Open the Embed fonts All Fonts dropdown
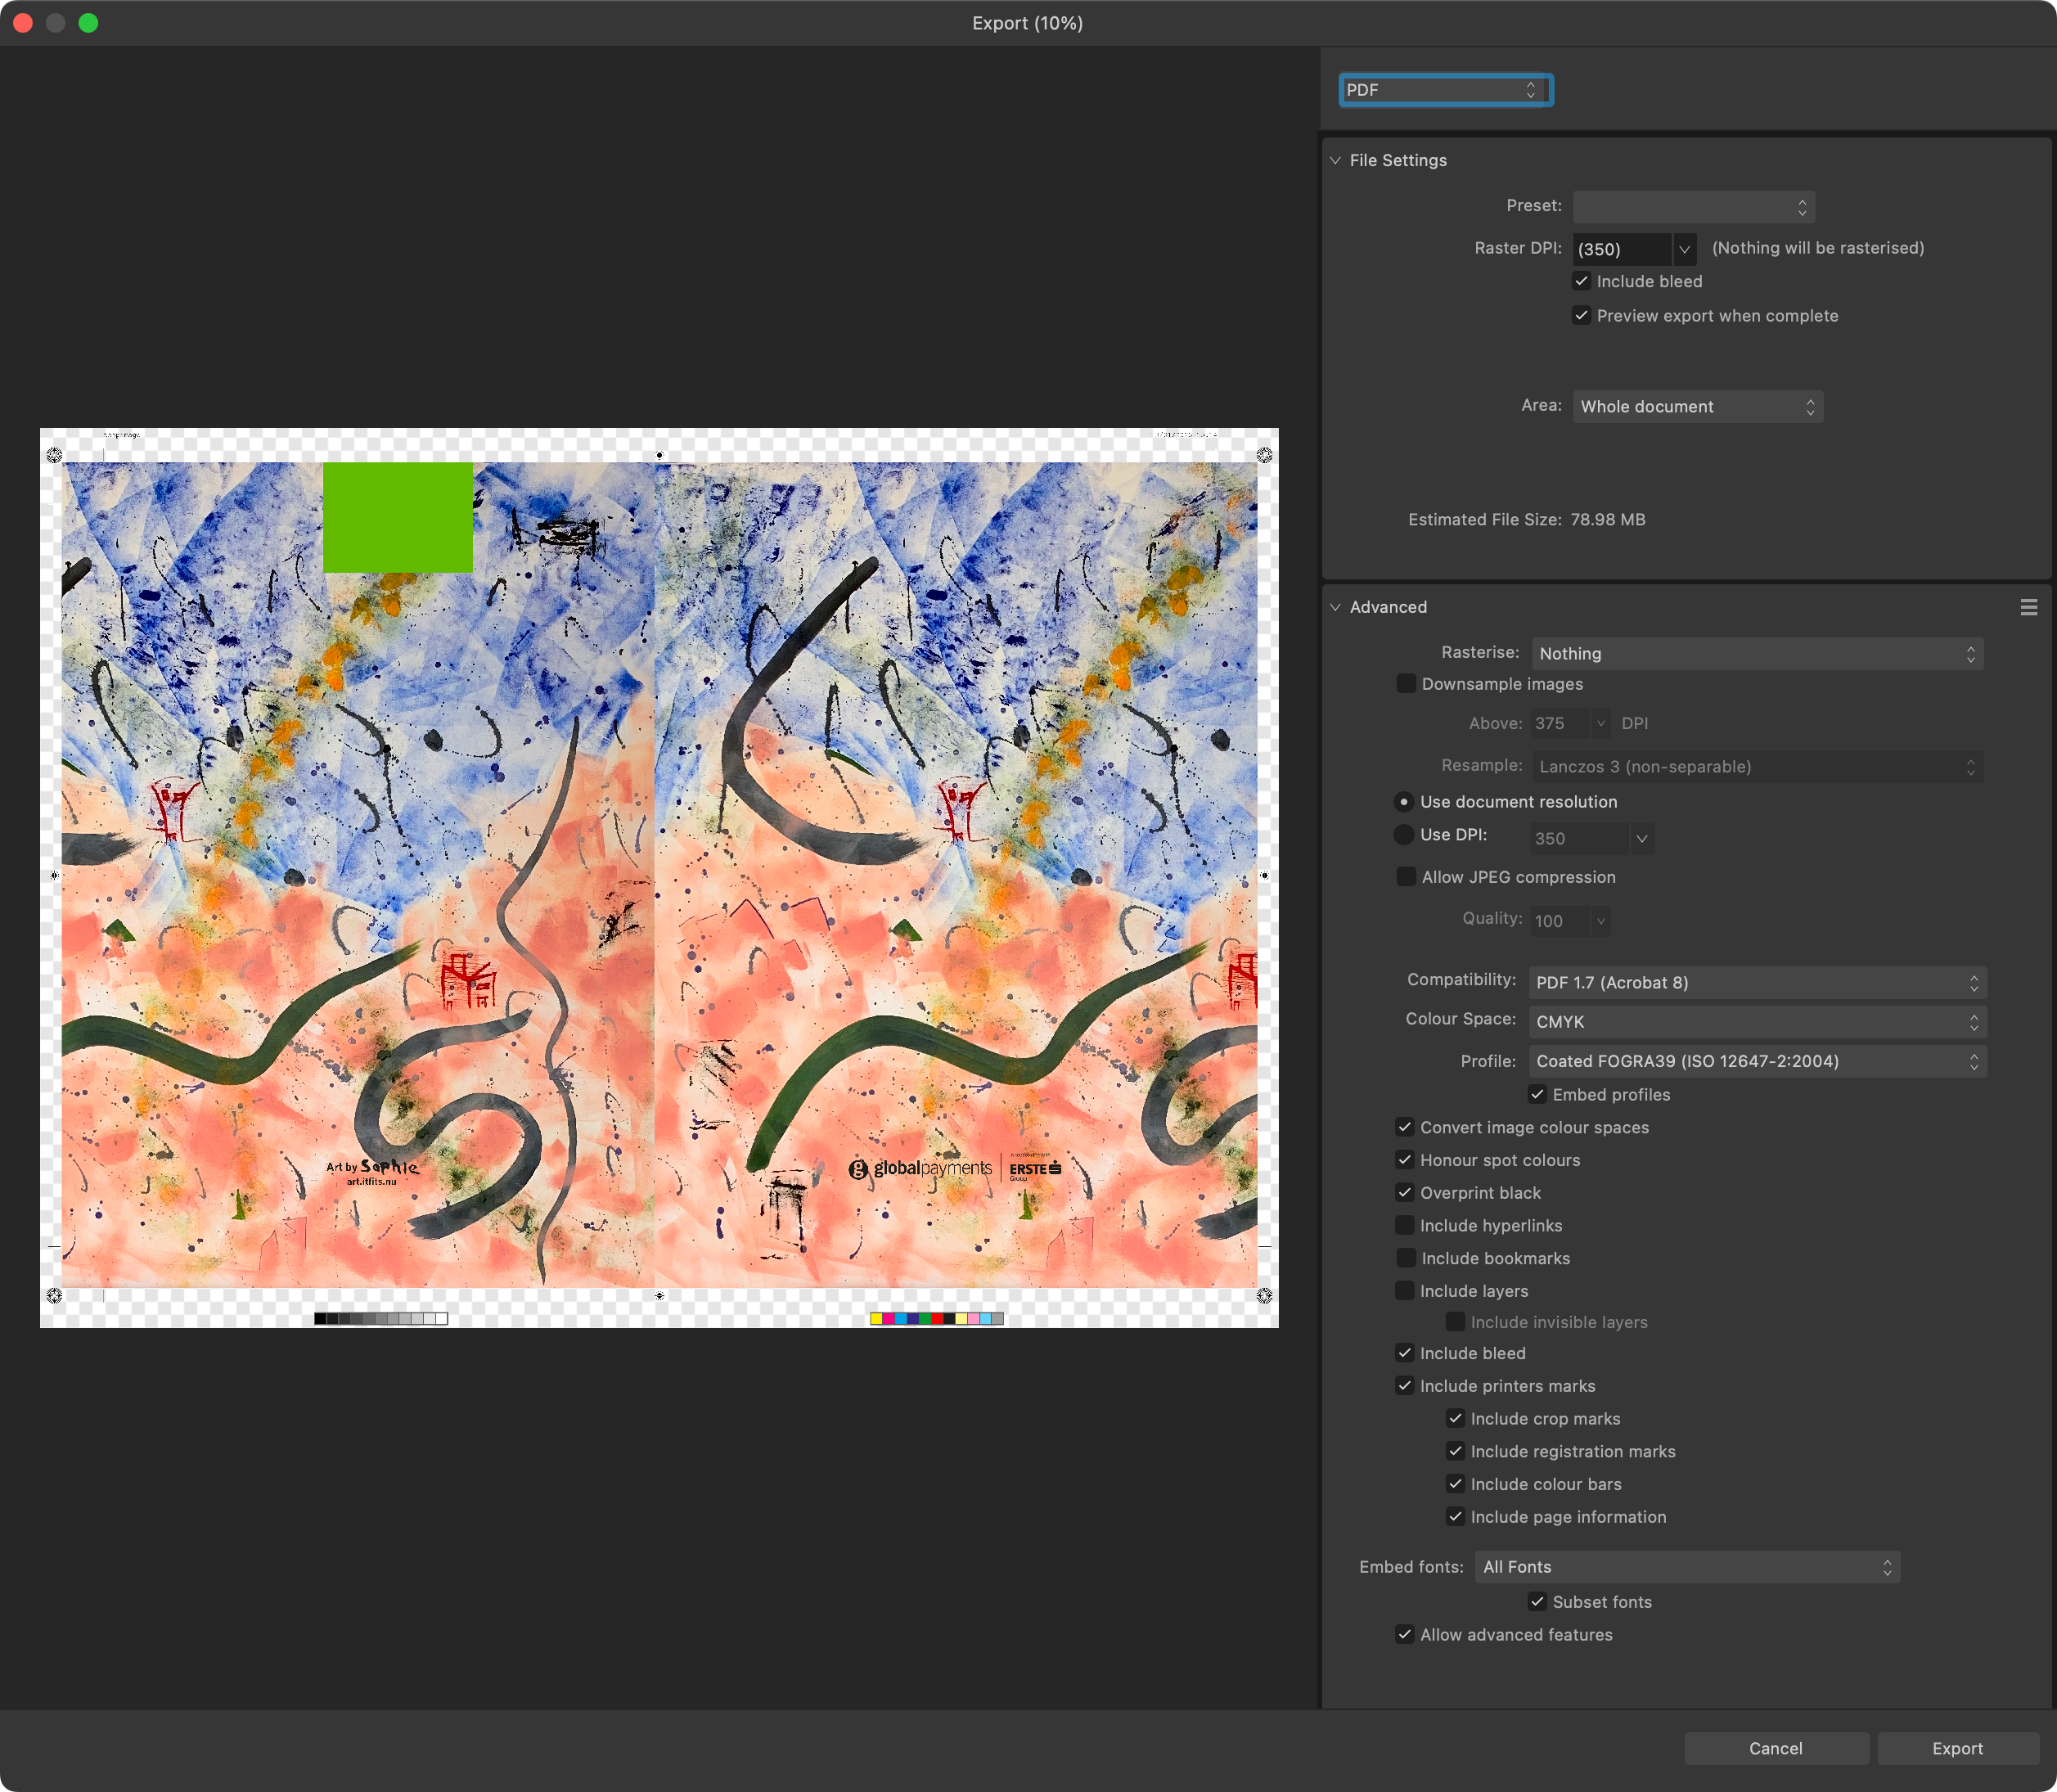Viewport: 2057px width, 1792px height. point(1687,1567)
